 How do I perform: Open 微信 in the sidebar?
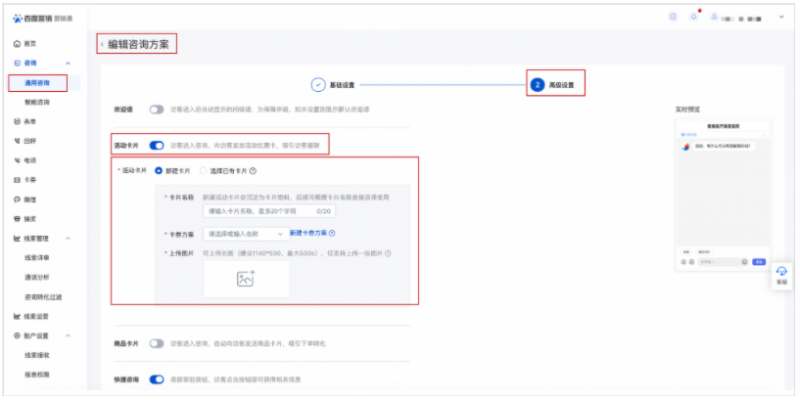click(30, 199)
